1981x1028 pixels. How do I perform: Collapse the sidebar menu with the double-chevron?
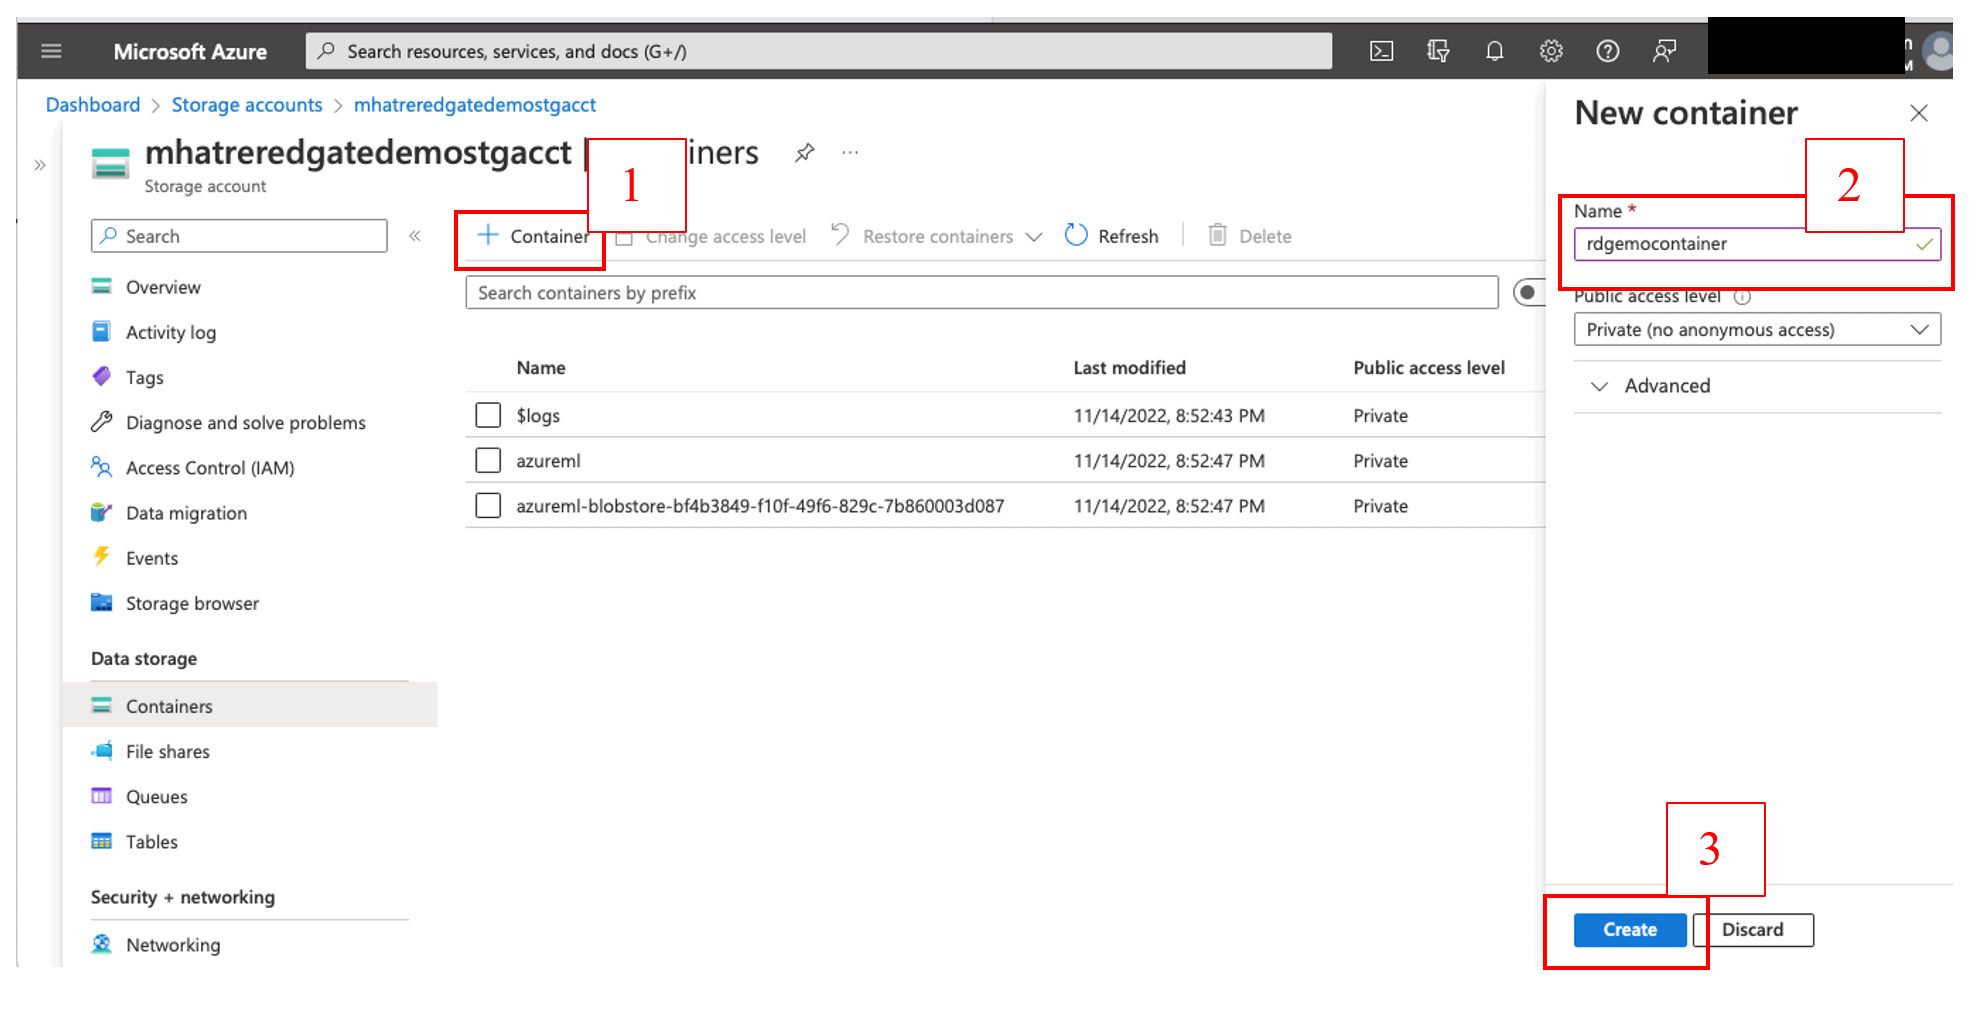tap(414, 236)
